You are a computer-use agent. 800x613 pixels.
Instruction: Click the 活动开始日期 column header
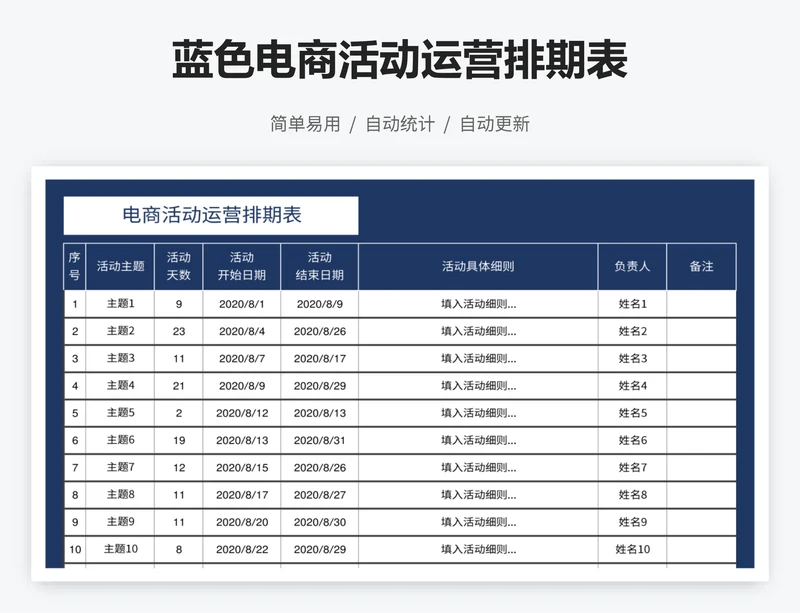(x=242, y=266)
